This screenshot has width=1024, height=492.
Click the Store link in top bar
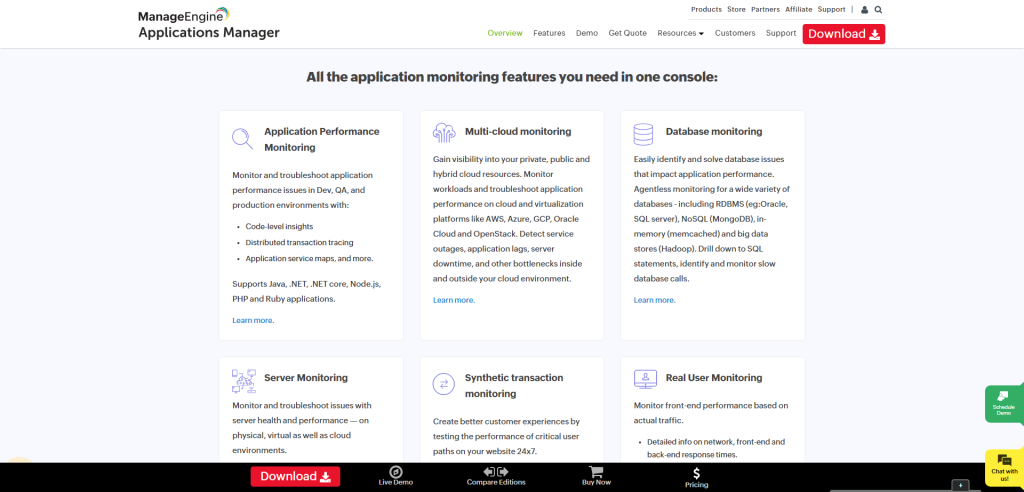tap(736, 10)
